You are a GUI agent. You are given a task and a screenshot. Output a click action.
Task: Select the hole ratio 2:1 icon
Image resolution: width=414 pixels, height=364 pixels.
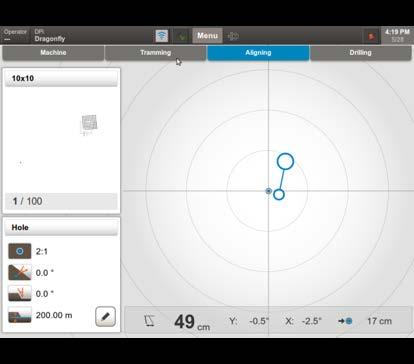pyautogui.click(x=20, y=251)
